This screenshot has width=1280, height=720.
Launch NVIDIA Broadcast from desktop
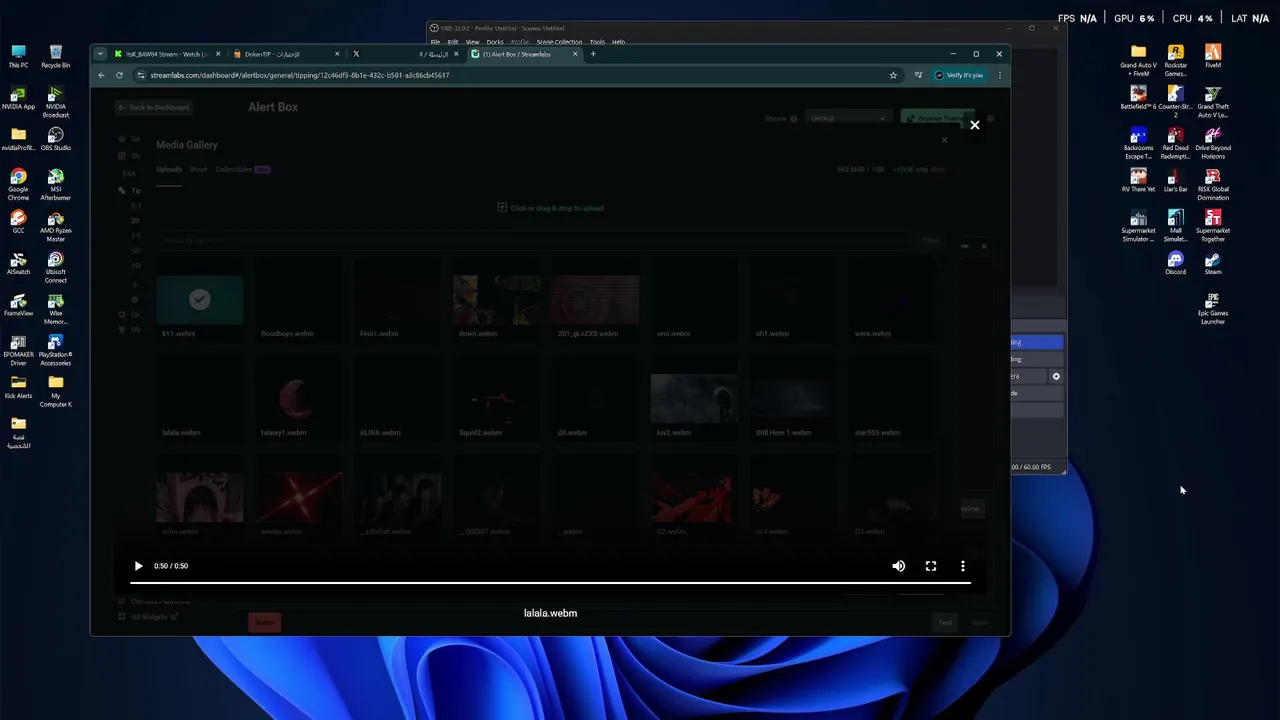56,102
